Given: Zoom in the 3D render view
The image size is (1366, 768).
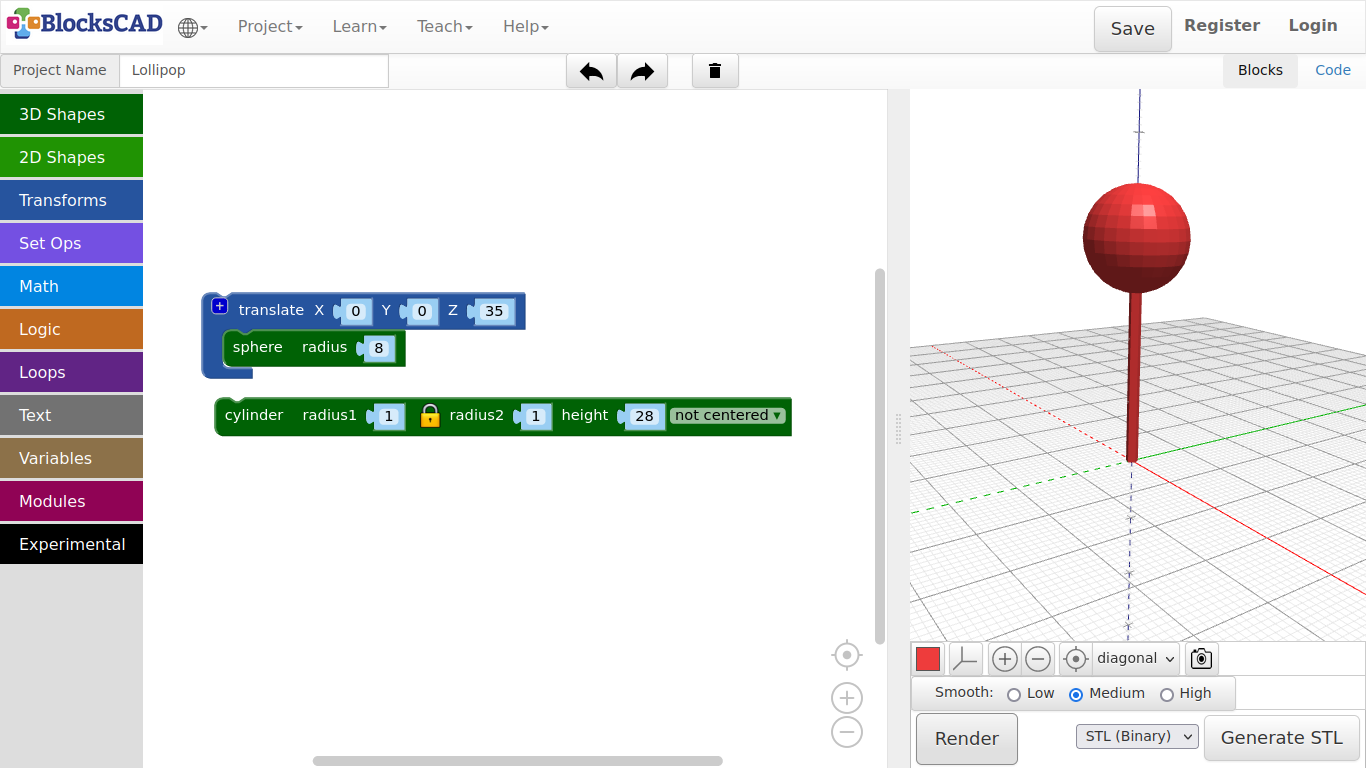Looking at the screenshot, I should coord(1004,659).
